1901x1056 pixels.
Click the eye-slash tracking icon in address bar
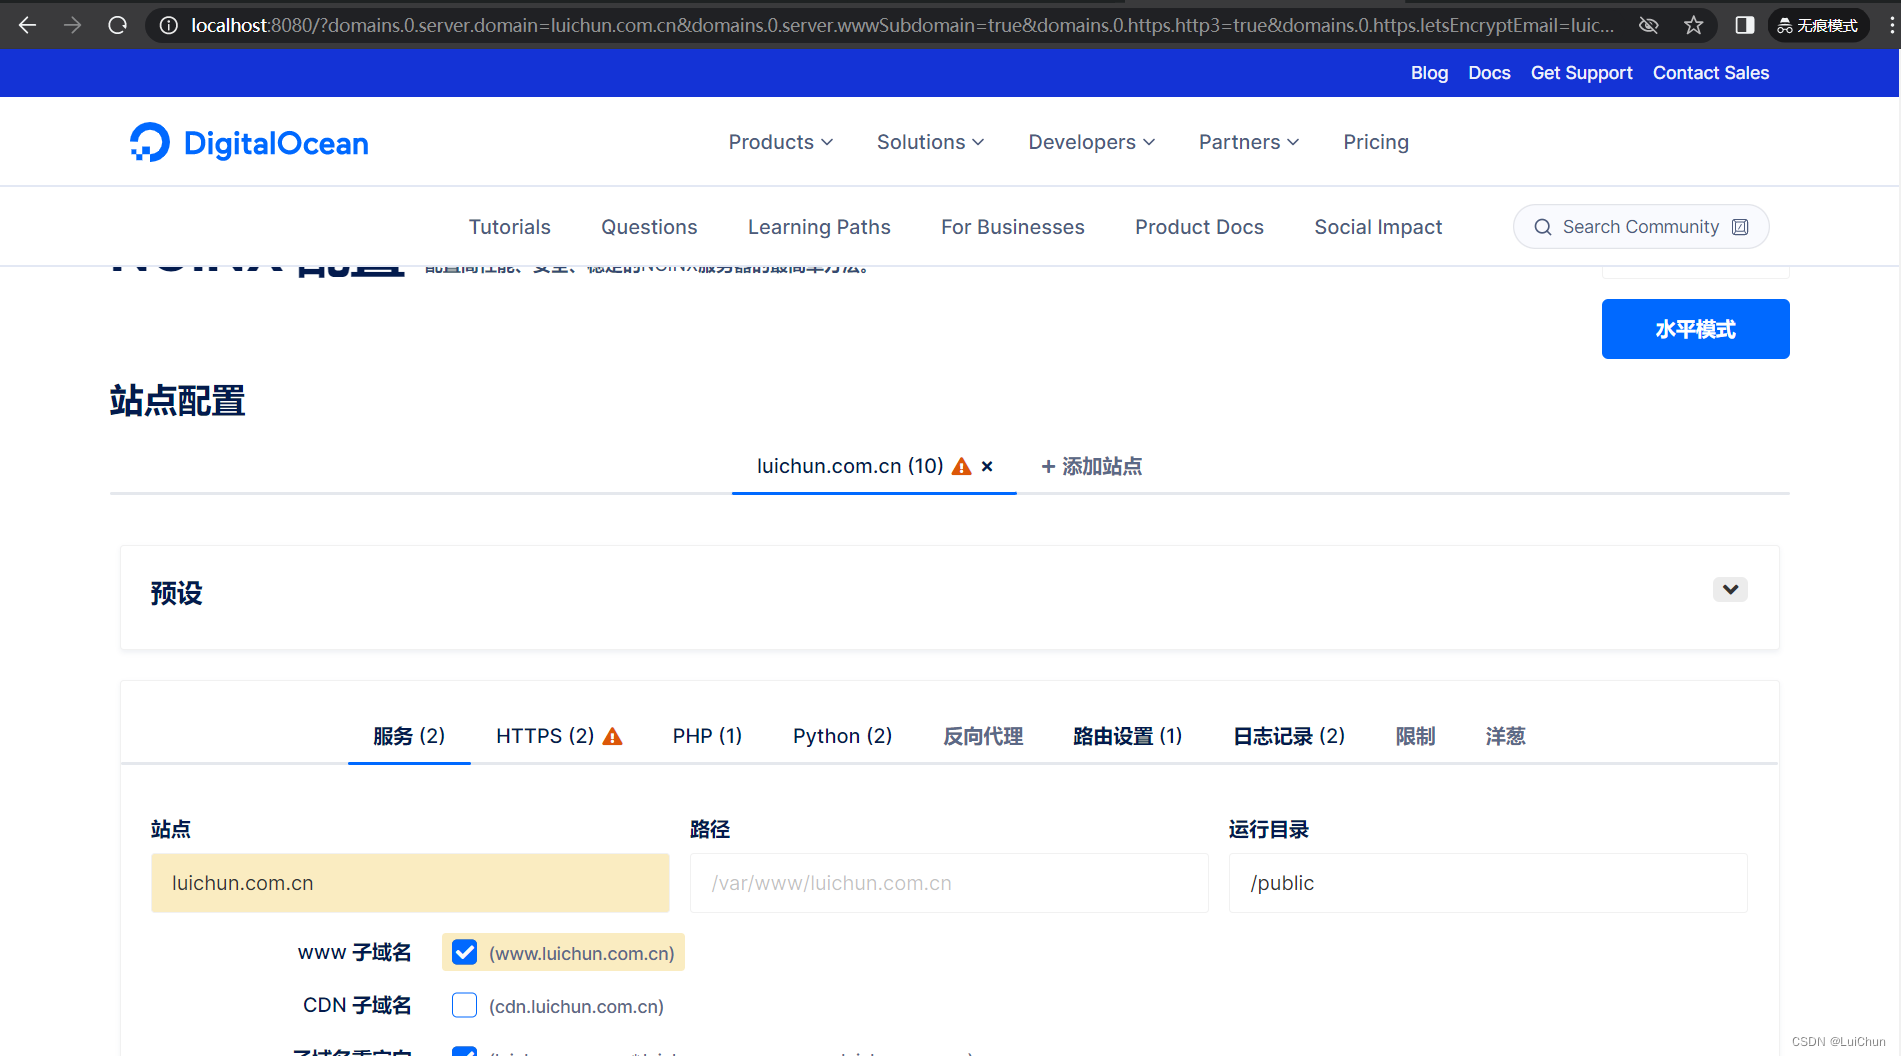(x=1649, y=25)
